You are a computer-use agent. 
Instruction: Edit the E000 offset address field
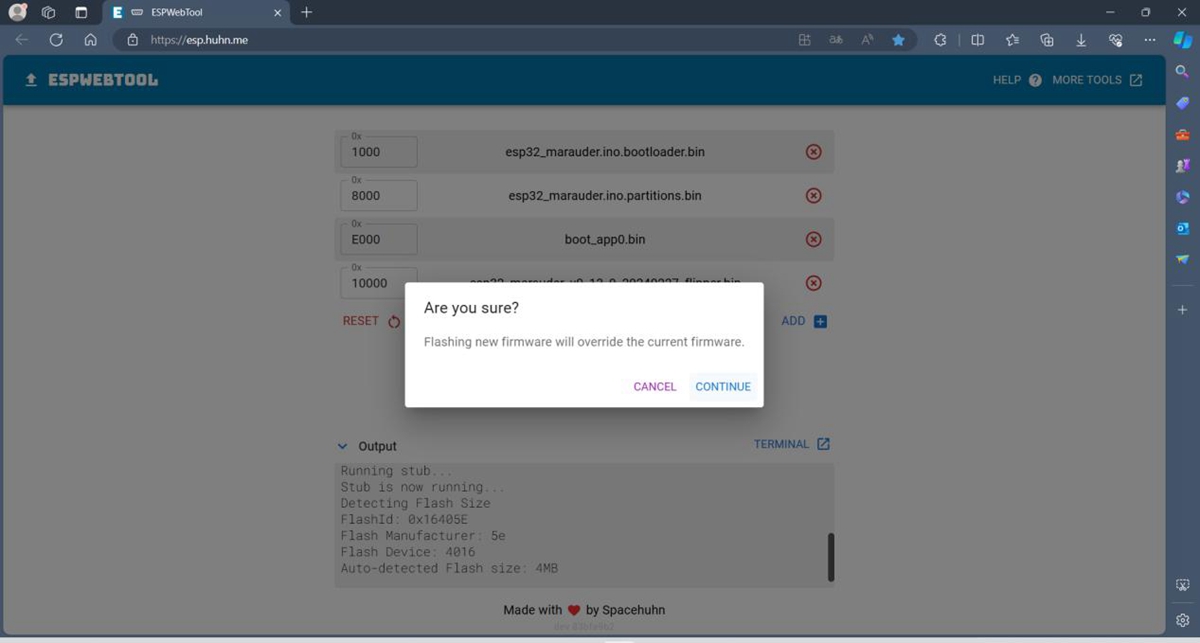379,241
